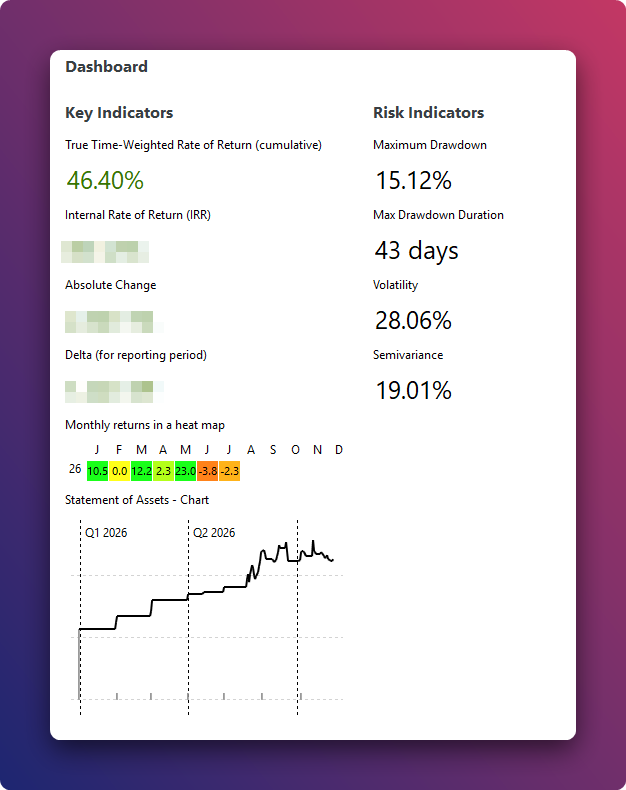Click the May 23.0 green cell
The width and height of the screenshot is (626, 790).
click(x=185, y=471)
